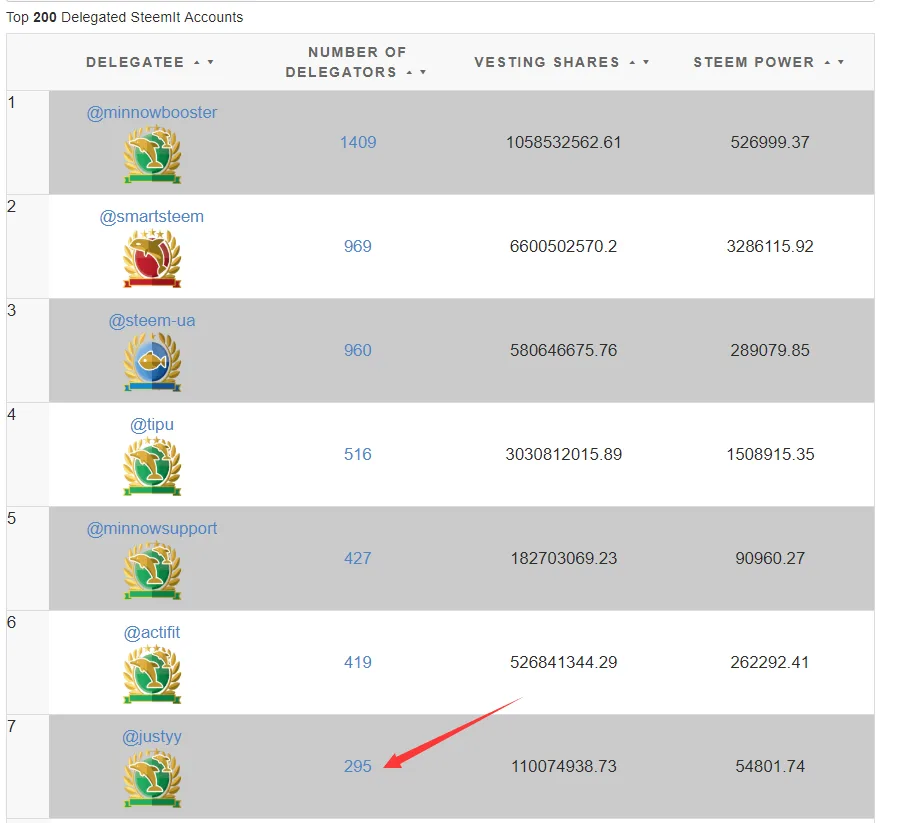Click the STEEM POWER column header
This screenshot has height=823, width=920.
click(x=754, y=62)
